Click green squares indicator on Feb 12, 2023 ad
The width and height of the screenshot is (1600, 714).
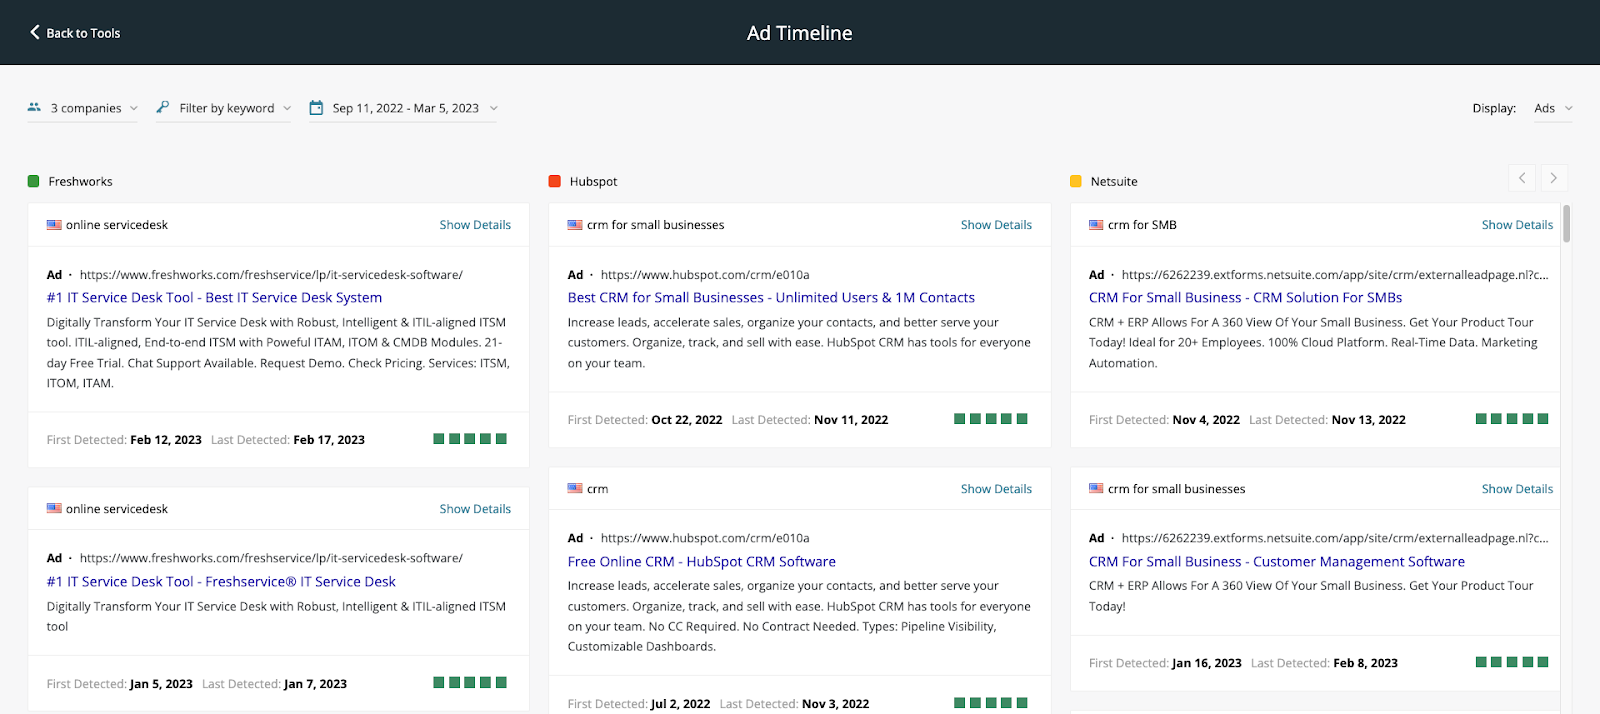pyautogui.click(x=470, y=439)
